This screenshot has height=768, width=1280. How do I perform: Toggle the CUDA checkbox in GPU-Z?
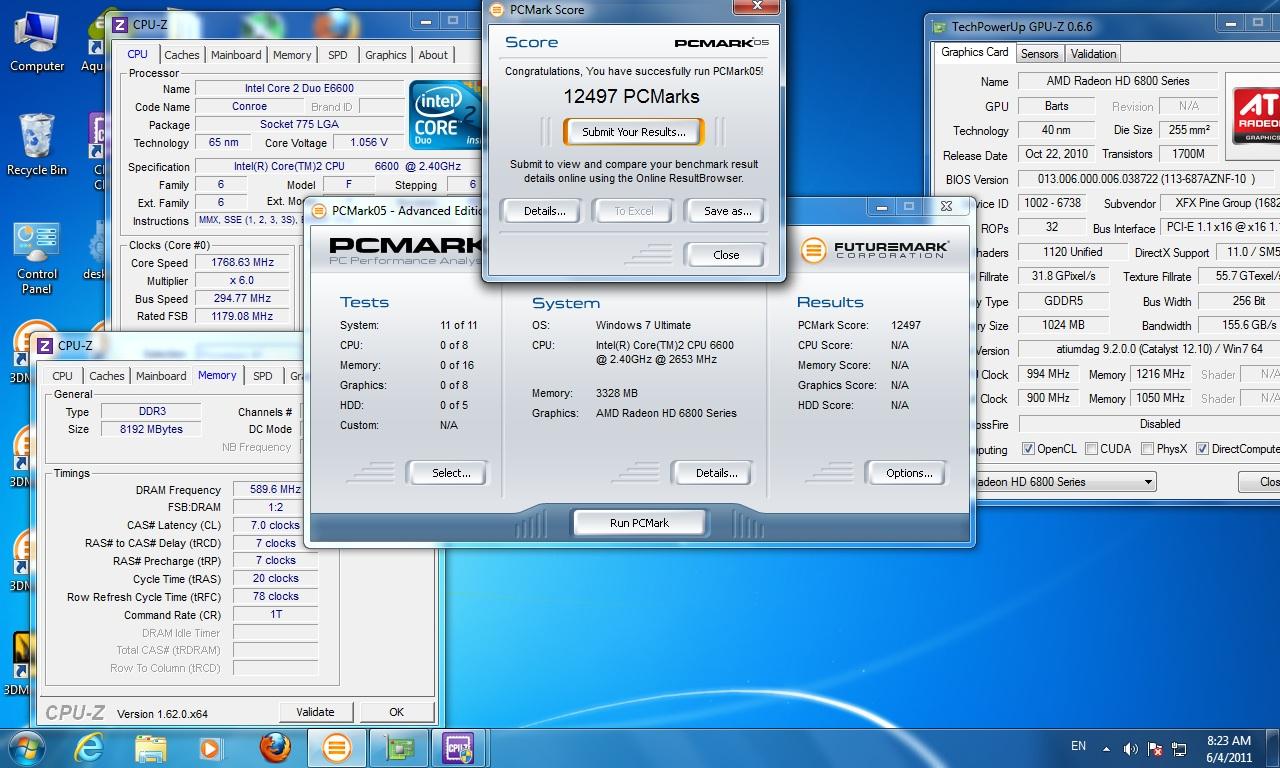[1091, 449]
